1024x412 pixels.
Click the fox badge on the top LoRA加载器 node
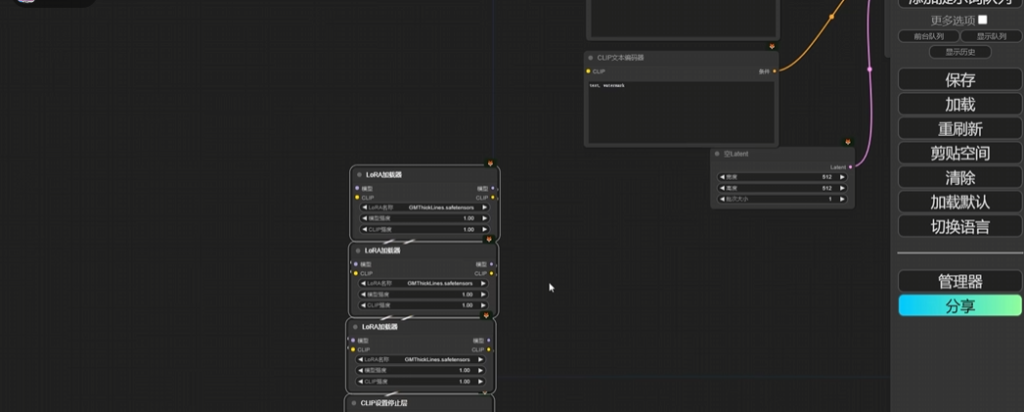tap(490, 163)
